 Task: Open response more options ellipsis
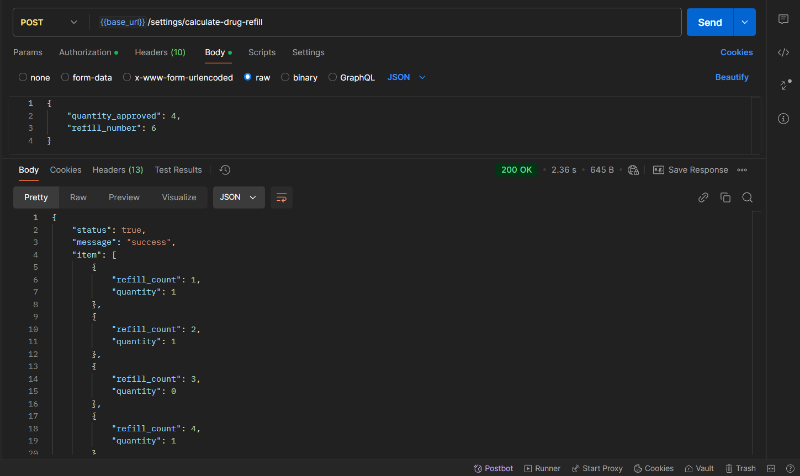[x=742, y=170]
